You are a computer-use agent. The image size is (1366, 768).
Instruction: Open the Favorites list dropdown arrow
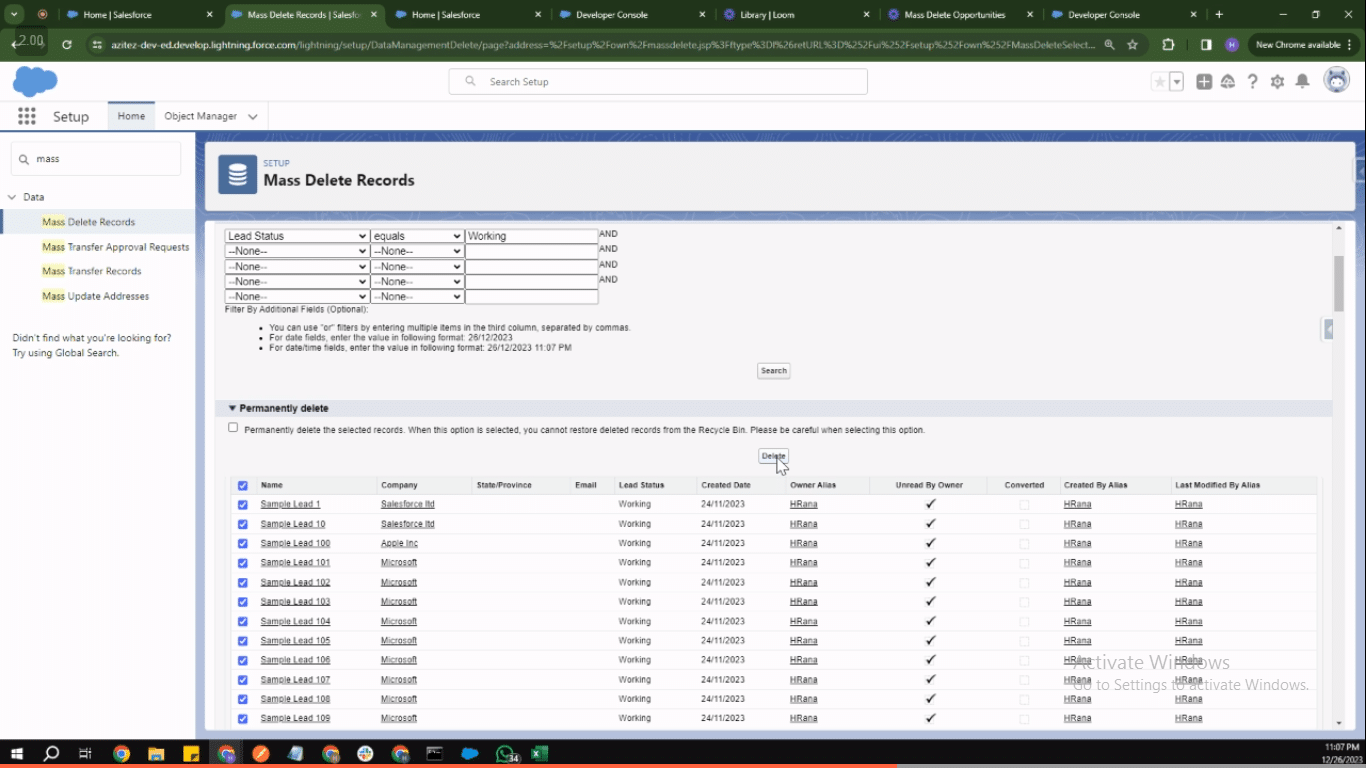(1177, 82)
